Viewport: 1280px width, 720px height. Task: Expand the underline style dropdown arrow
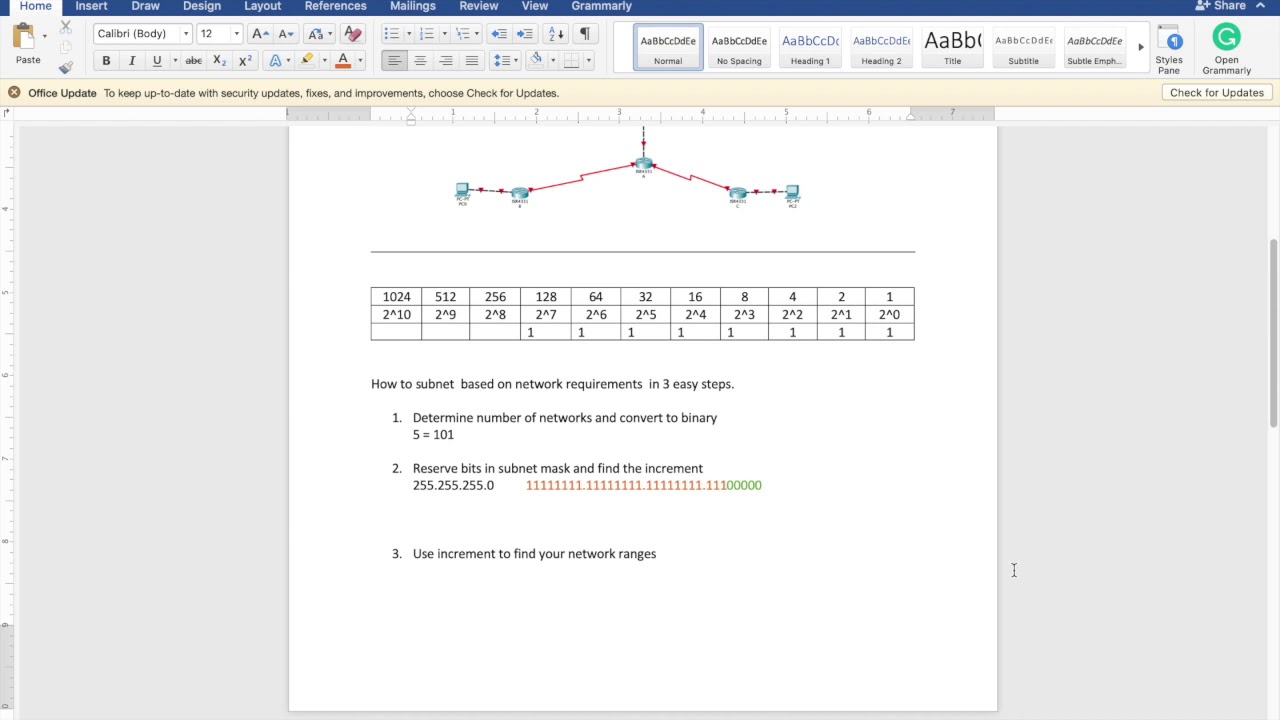coord(175,61)
